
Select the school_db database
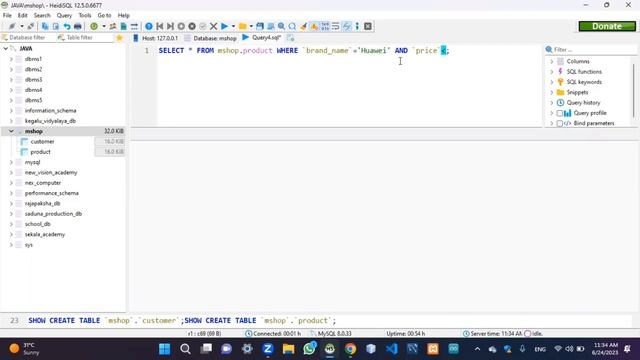point(38,224)
